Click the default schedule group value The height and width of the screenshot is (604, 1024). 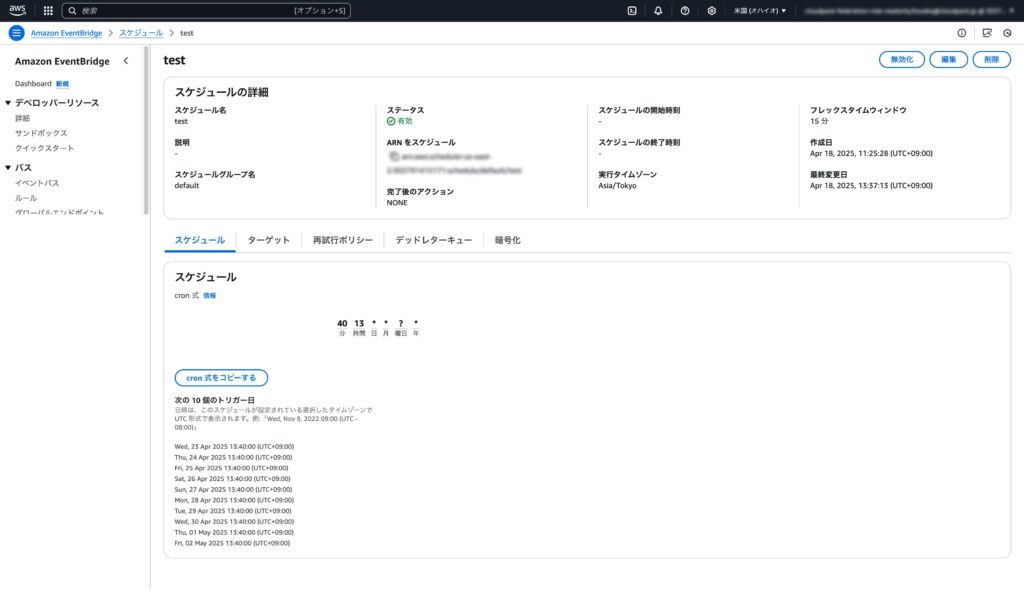[x=187, y=185]
